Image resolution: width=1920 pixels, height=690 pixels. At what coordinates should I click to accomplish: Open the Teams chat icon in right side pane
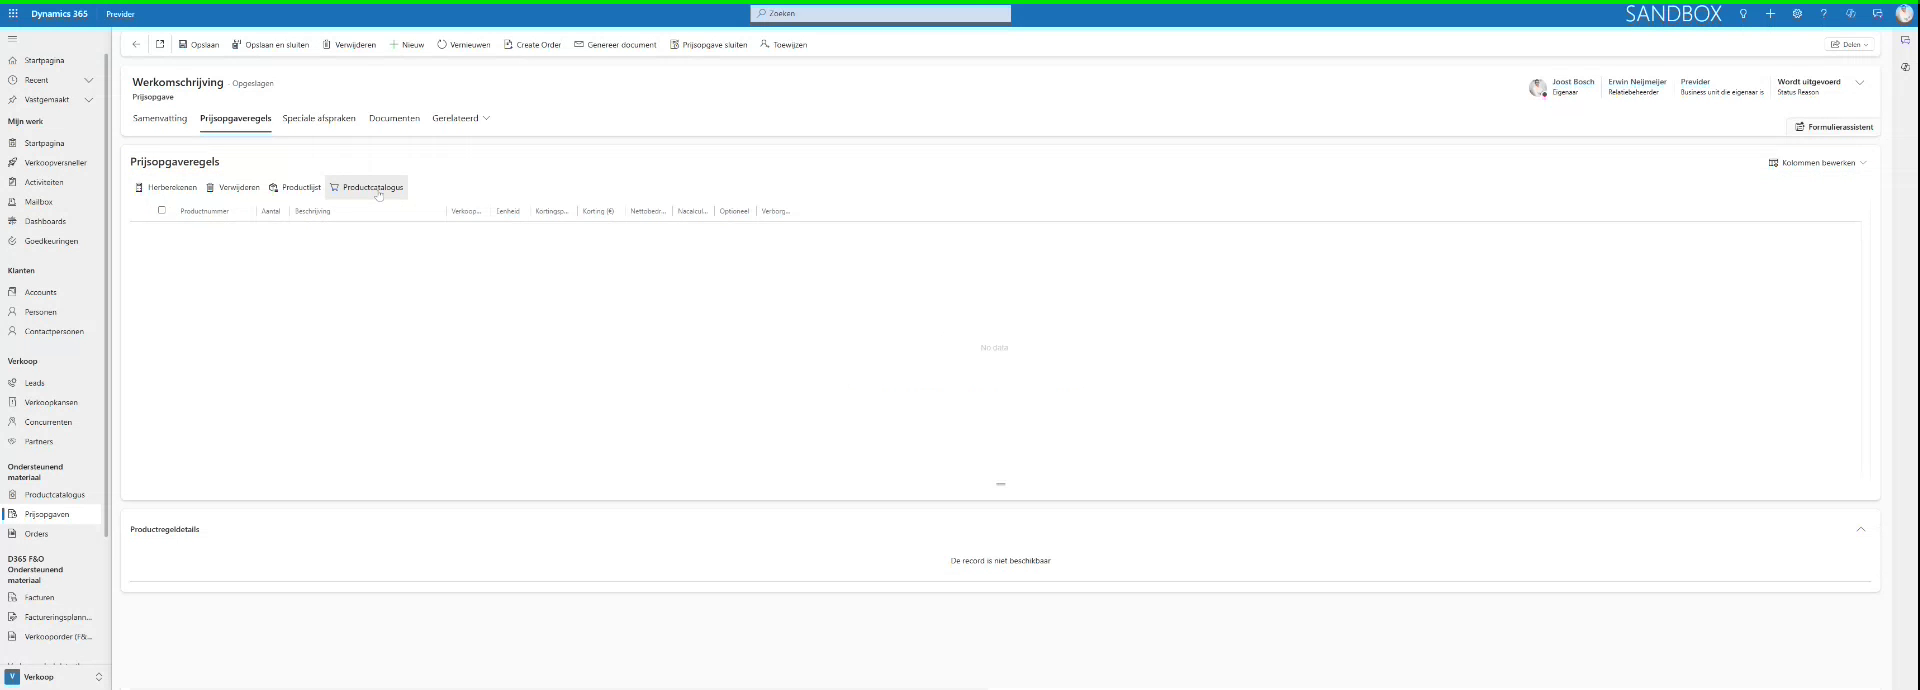point(1905,41)
